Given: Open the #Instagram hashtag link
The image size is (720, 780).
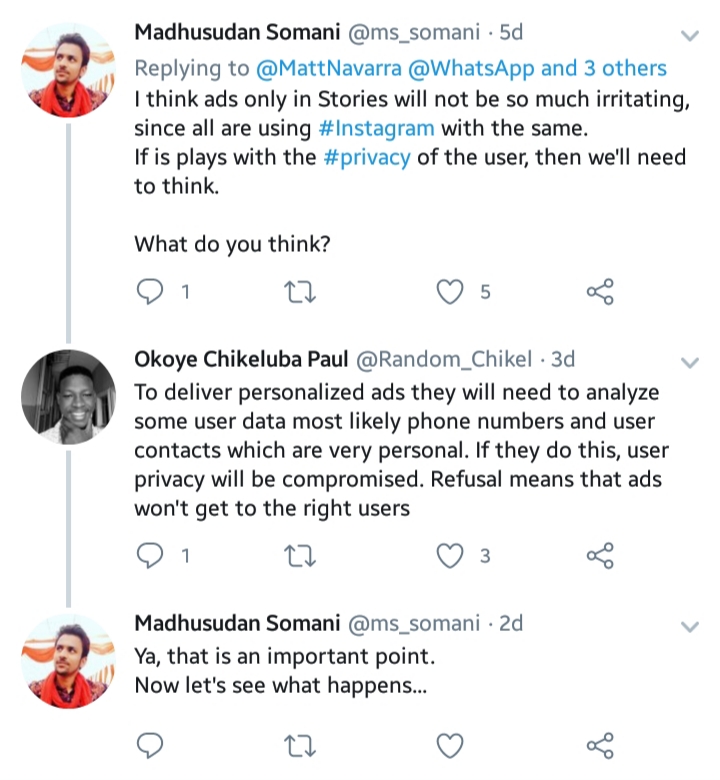Looking at the screenshot, I should click(384, 129).
